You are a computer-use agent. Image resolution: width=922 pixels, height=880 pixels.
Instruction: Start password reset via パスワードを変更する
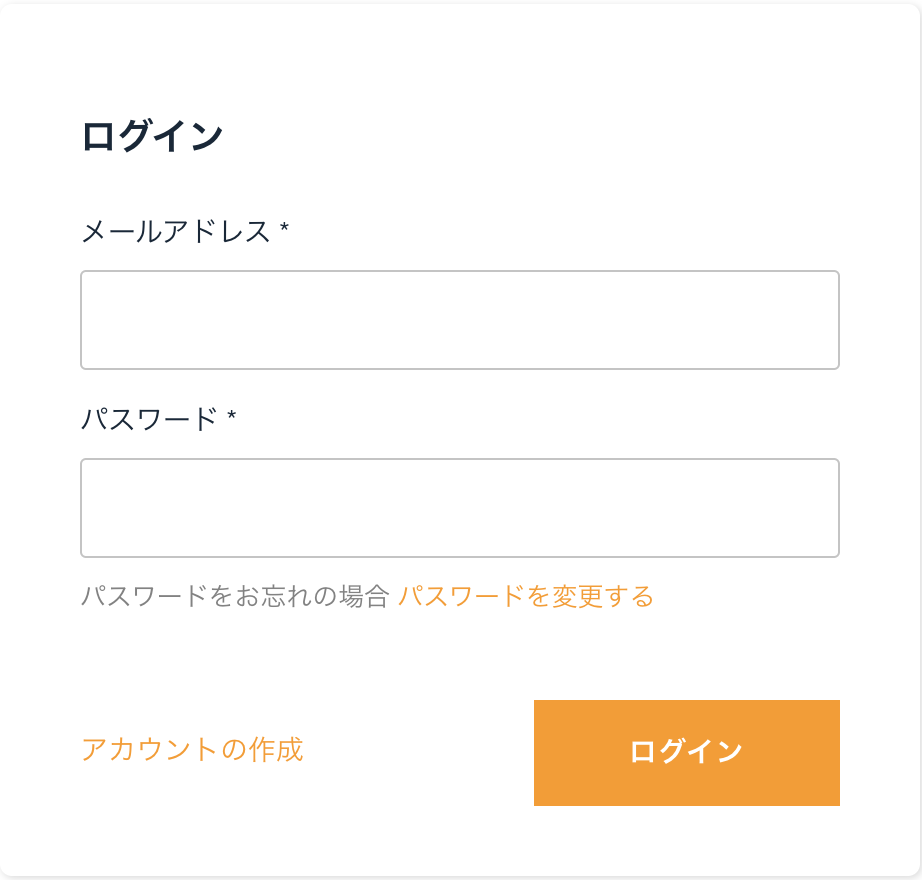coord(527,594)
